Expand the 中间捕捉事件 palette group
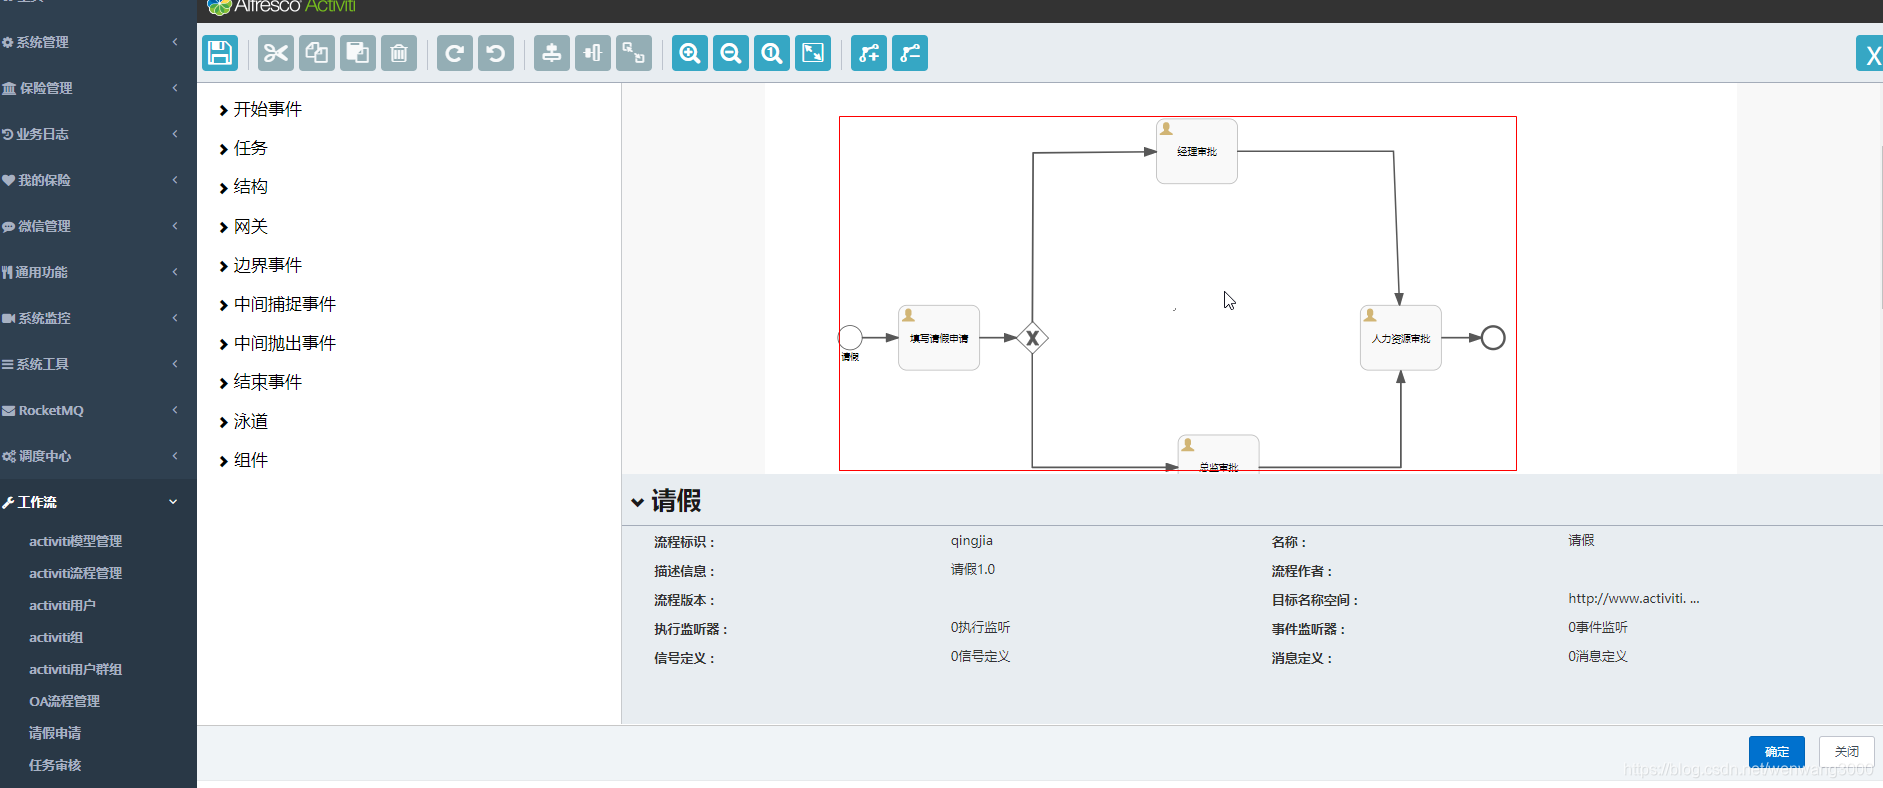The width and height of the screenshot is (1883, 788). click(x=277, y=304)
